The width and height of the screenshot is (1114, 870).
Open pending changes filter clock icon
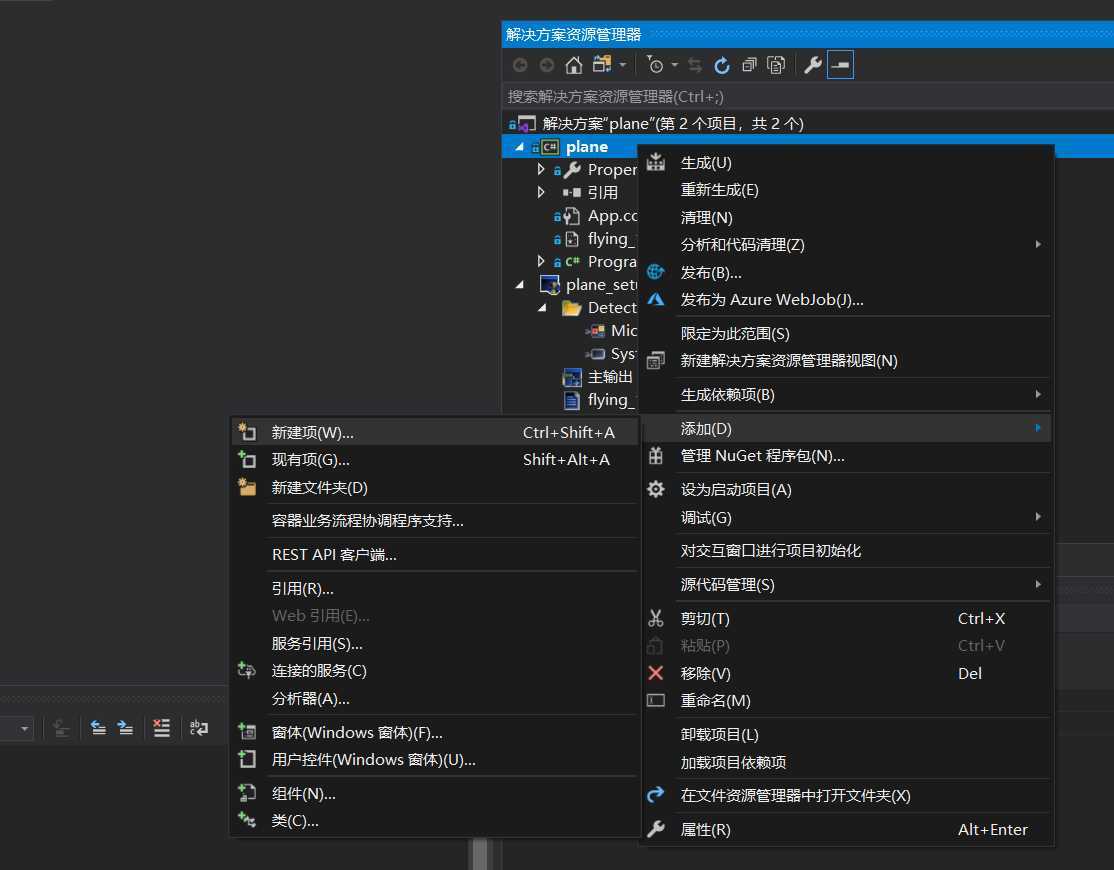point(655,65)
